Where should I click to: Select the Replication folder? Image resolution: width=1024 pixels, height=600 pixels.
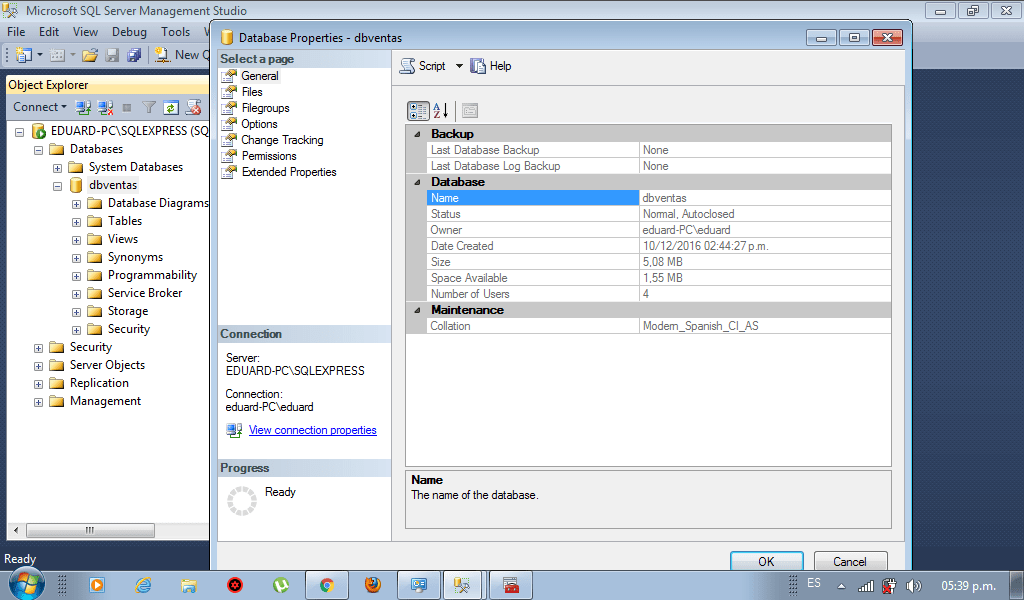coord(99,383)
